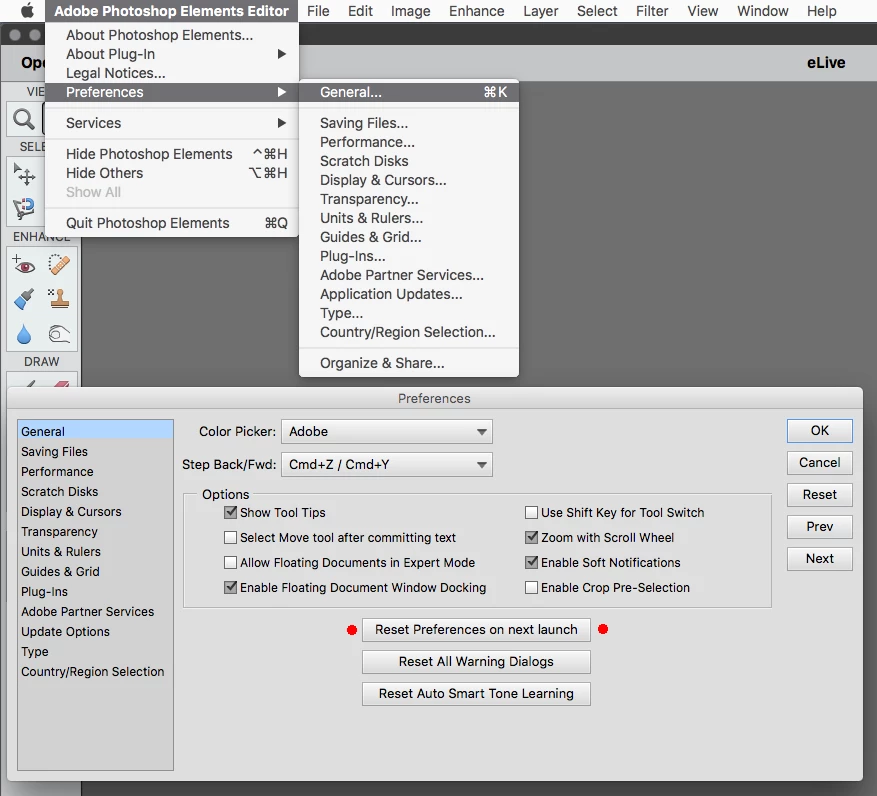Open the Filter menu

click(x=652, y=11)
